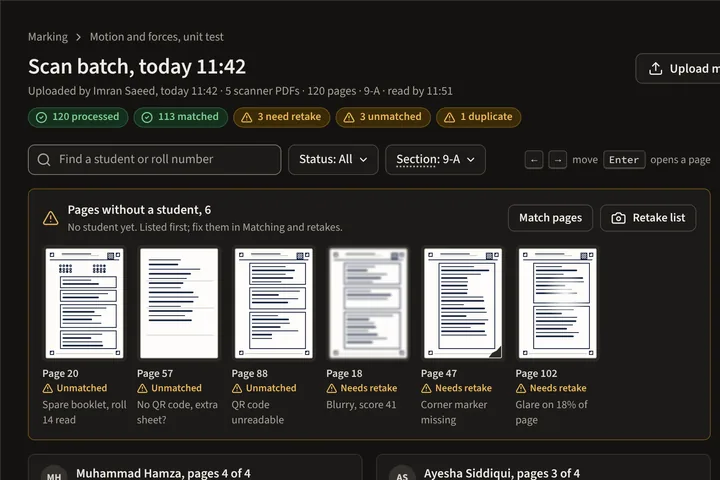Click the warning icon under Page 47
Image resolution: width=720 pixels, height=480 pixels.
(x=426, y=389)
